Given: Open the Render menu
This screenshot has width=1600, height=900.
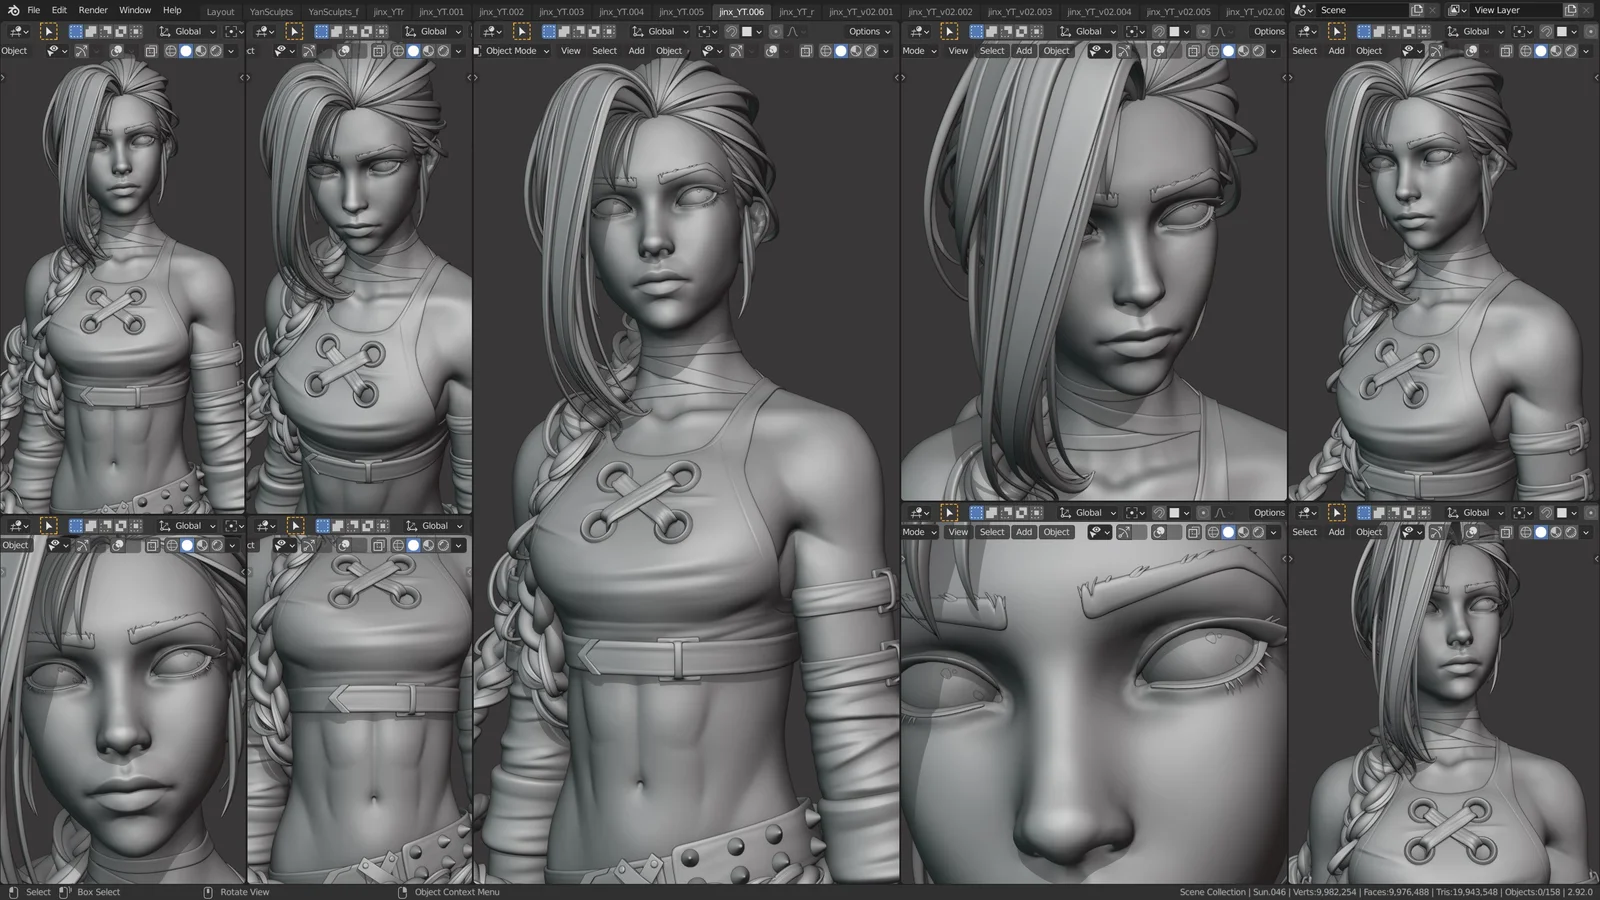Looking at the screenshot, I should tap(92, 9).
